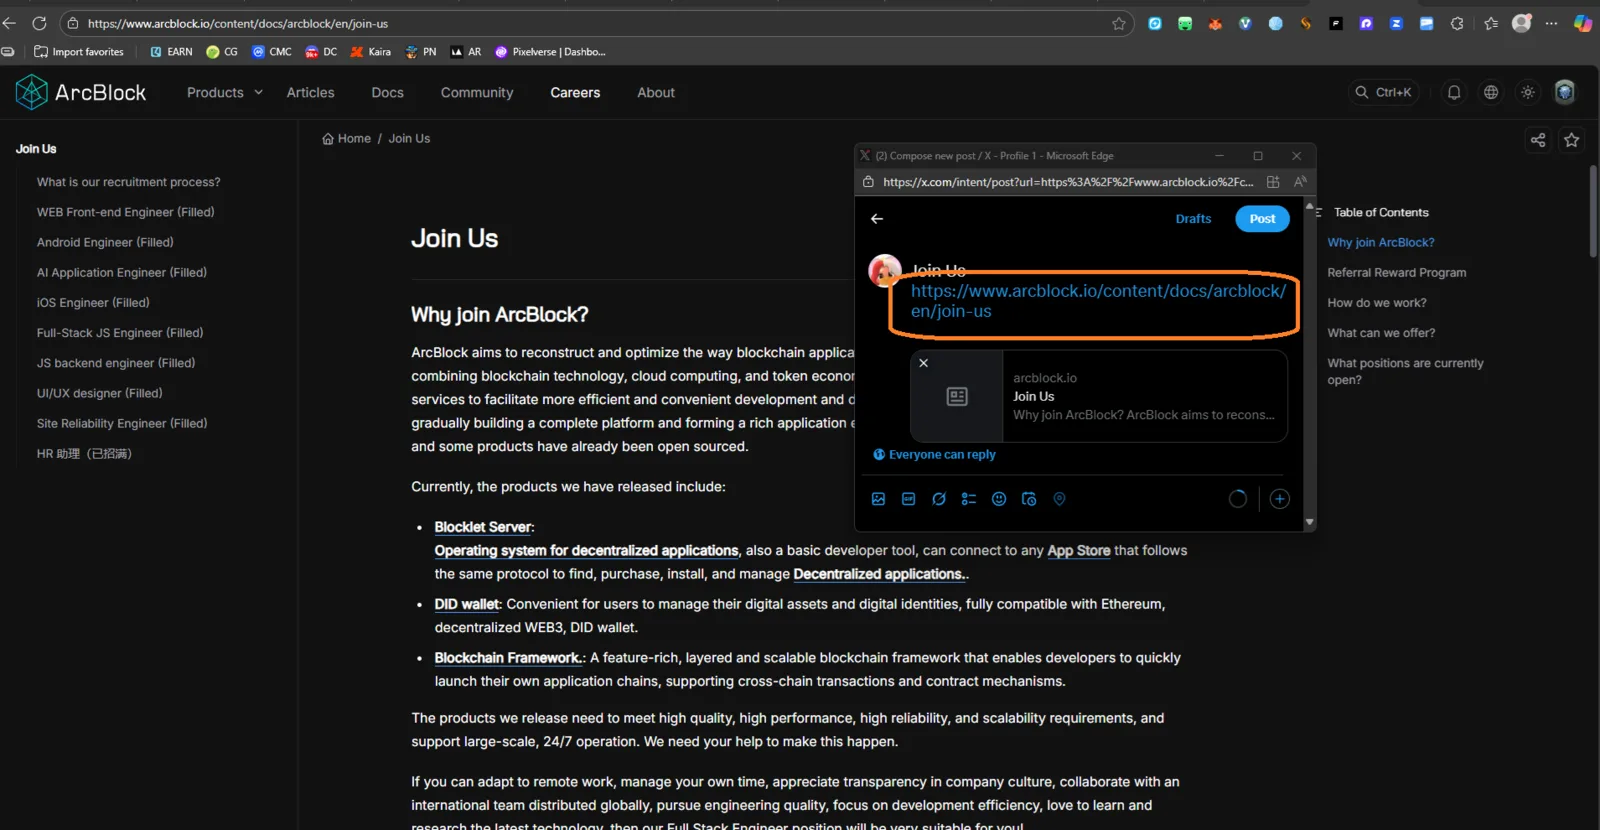The height and width of the screenshot is (830, 1600).
Task: Add another post with the plus icon
Action: 1279,499
